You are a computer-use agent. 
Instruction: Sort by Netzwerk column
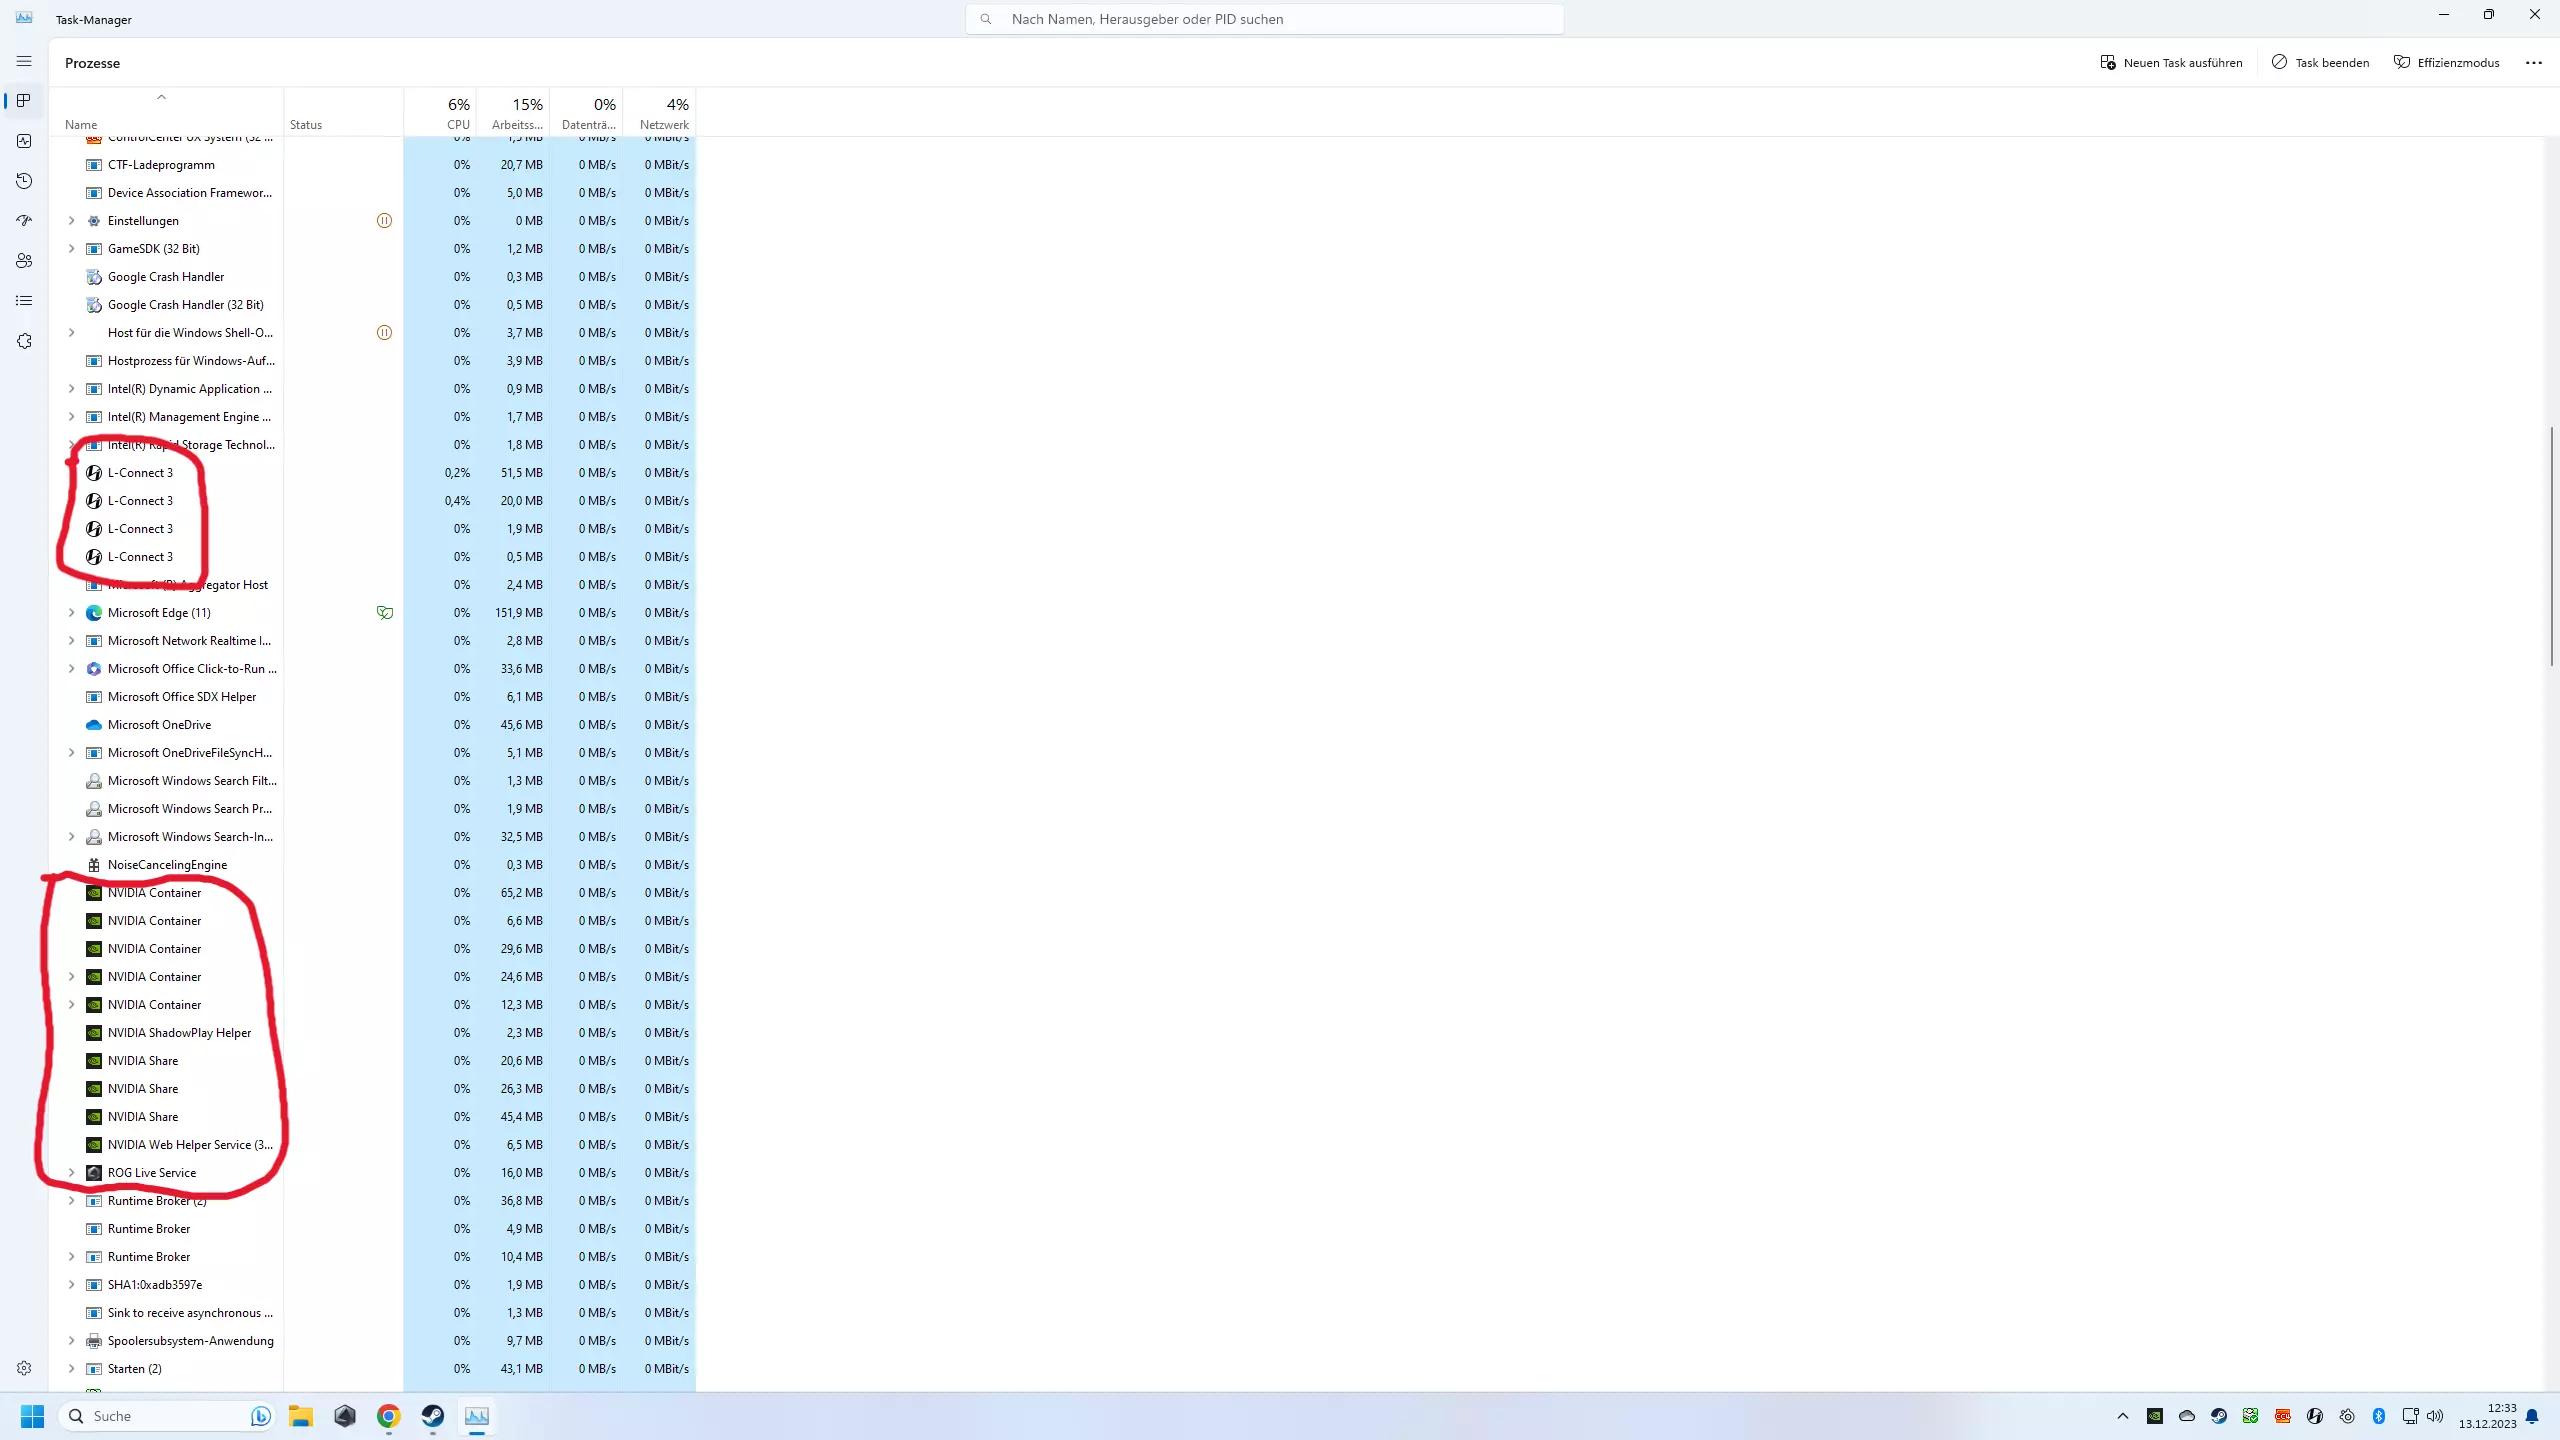tap(659, 112)
